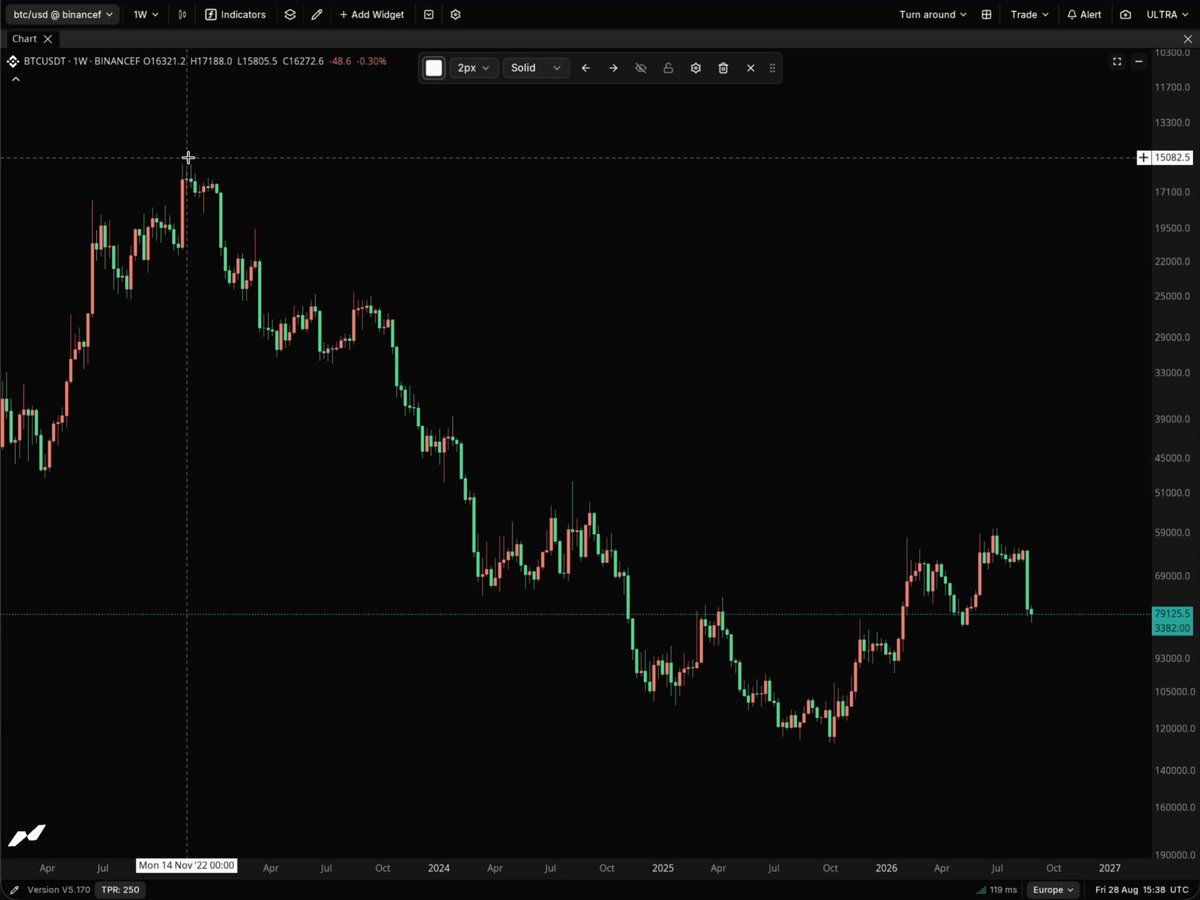The image size is (1200, 900).
Task: Open drawing settings in floating toolbar
Action: tap(696, 68)
